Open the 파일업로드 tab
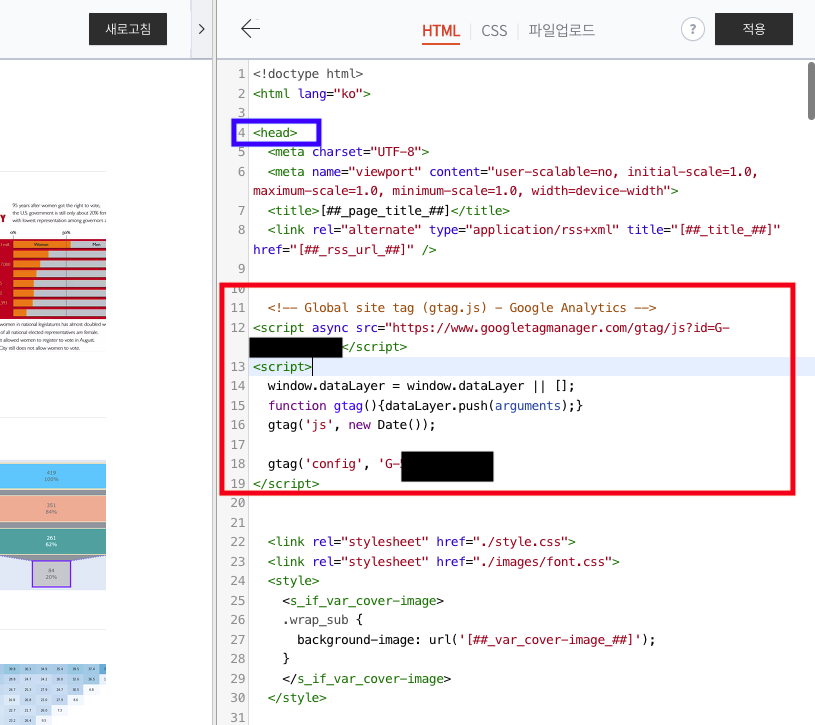Viewport: 815px width, 725px height. click(561, 31)
